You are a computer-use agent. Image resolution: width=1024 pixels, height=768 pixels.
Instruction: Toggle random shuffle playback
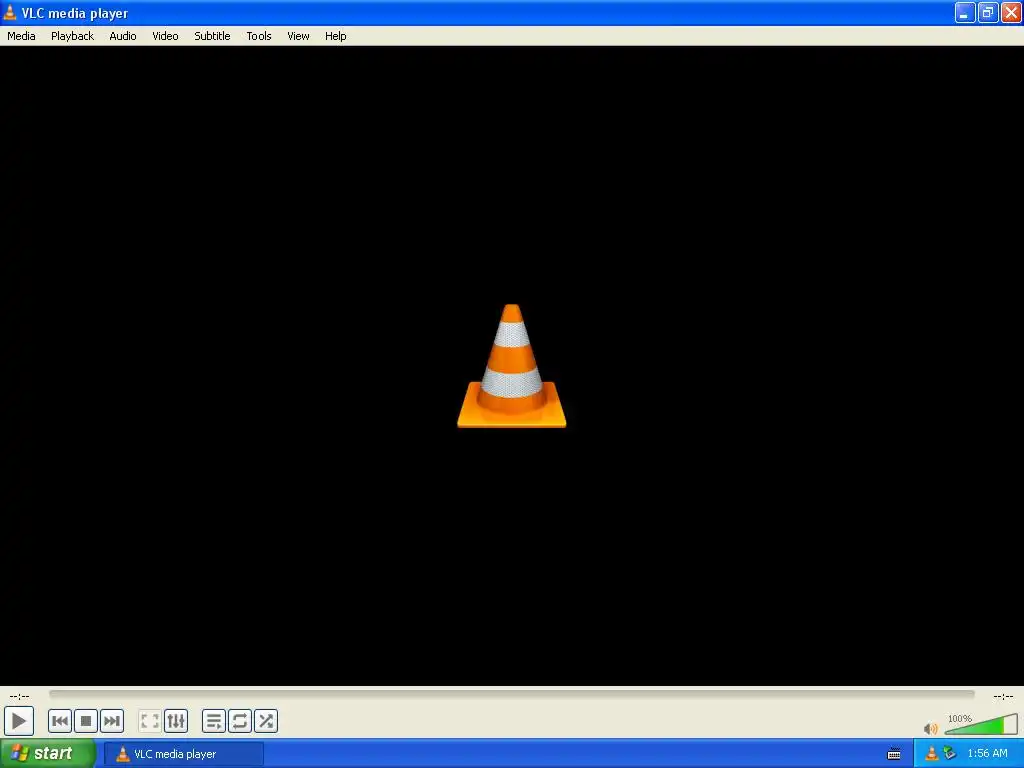click(266, 721)
